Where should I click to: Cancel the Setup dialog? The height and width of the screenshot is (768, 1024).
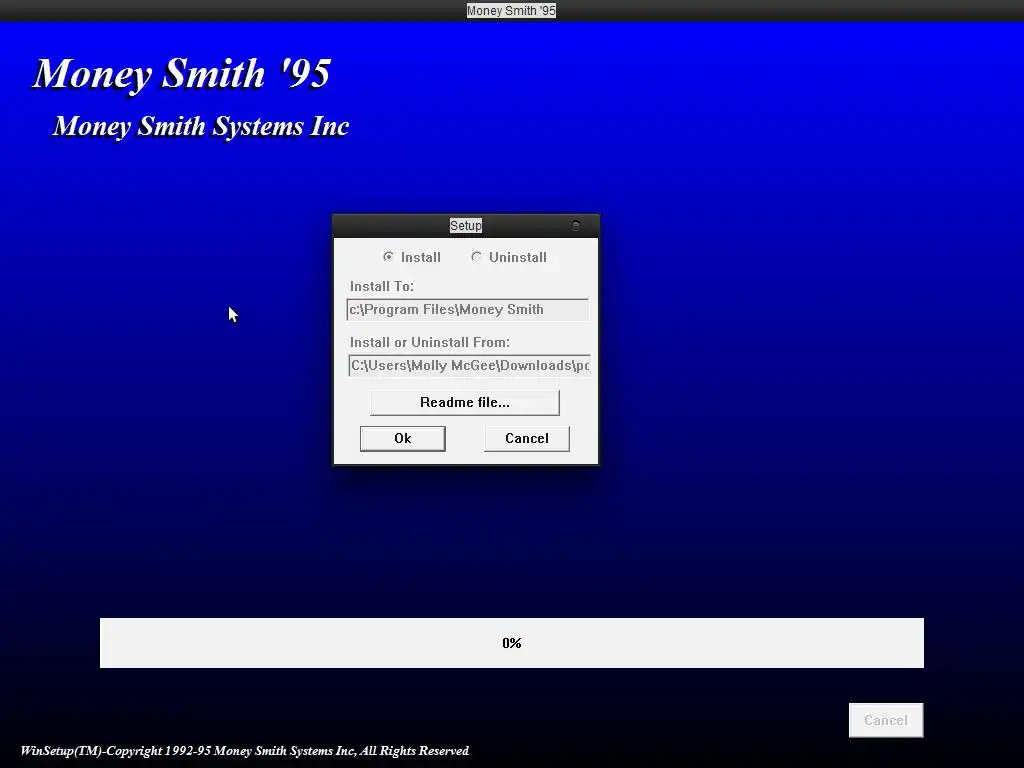pyautogui.click(x=526, y=438)
